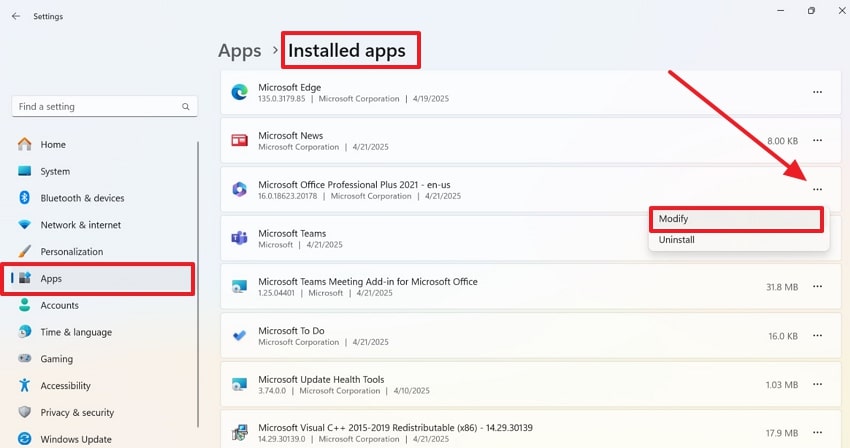Click the search magnifier icon
The height and width of the screenshot is (448, 850).
point(186,107)
